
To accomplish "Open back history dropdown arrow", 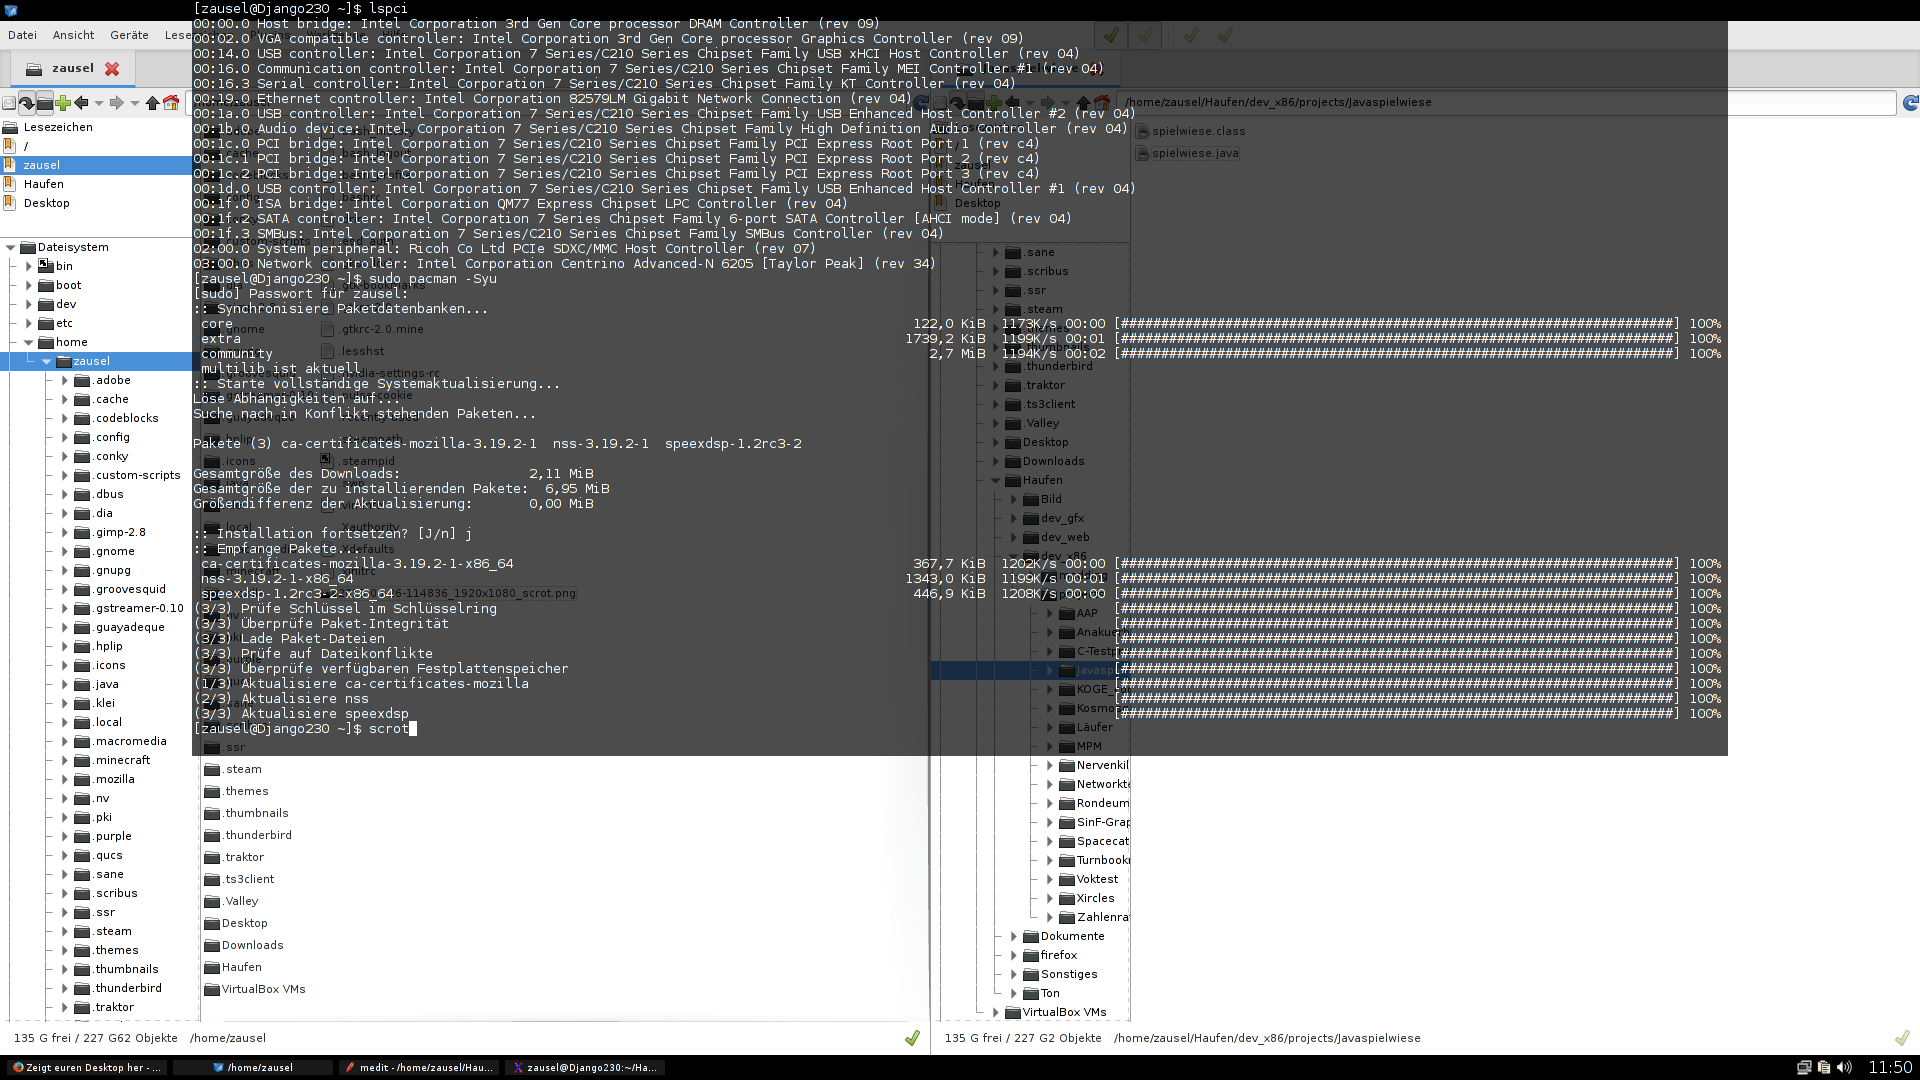I will (x=98, y=103).
